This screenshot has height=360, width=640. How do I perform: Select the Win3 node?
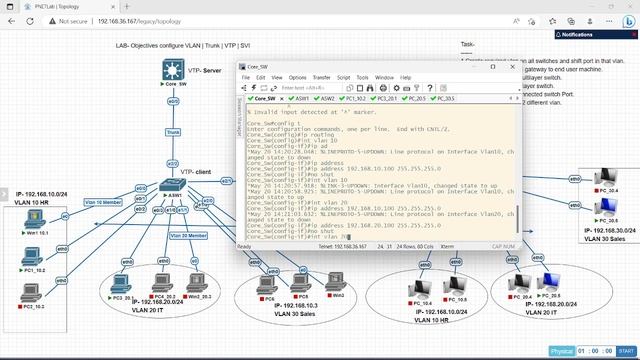pos(336,282)
